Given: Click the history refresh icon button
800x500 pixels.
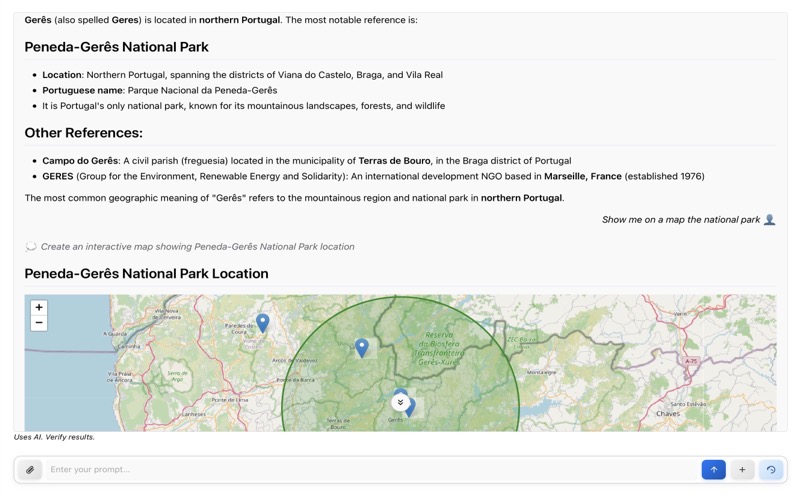Looking at the screenshot, I should point(770,470).
